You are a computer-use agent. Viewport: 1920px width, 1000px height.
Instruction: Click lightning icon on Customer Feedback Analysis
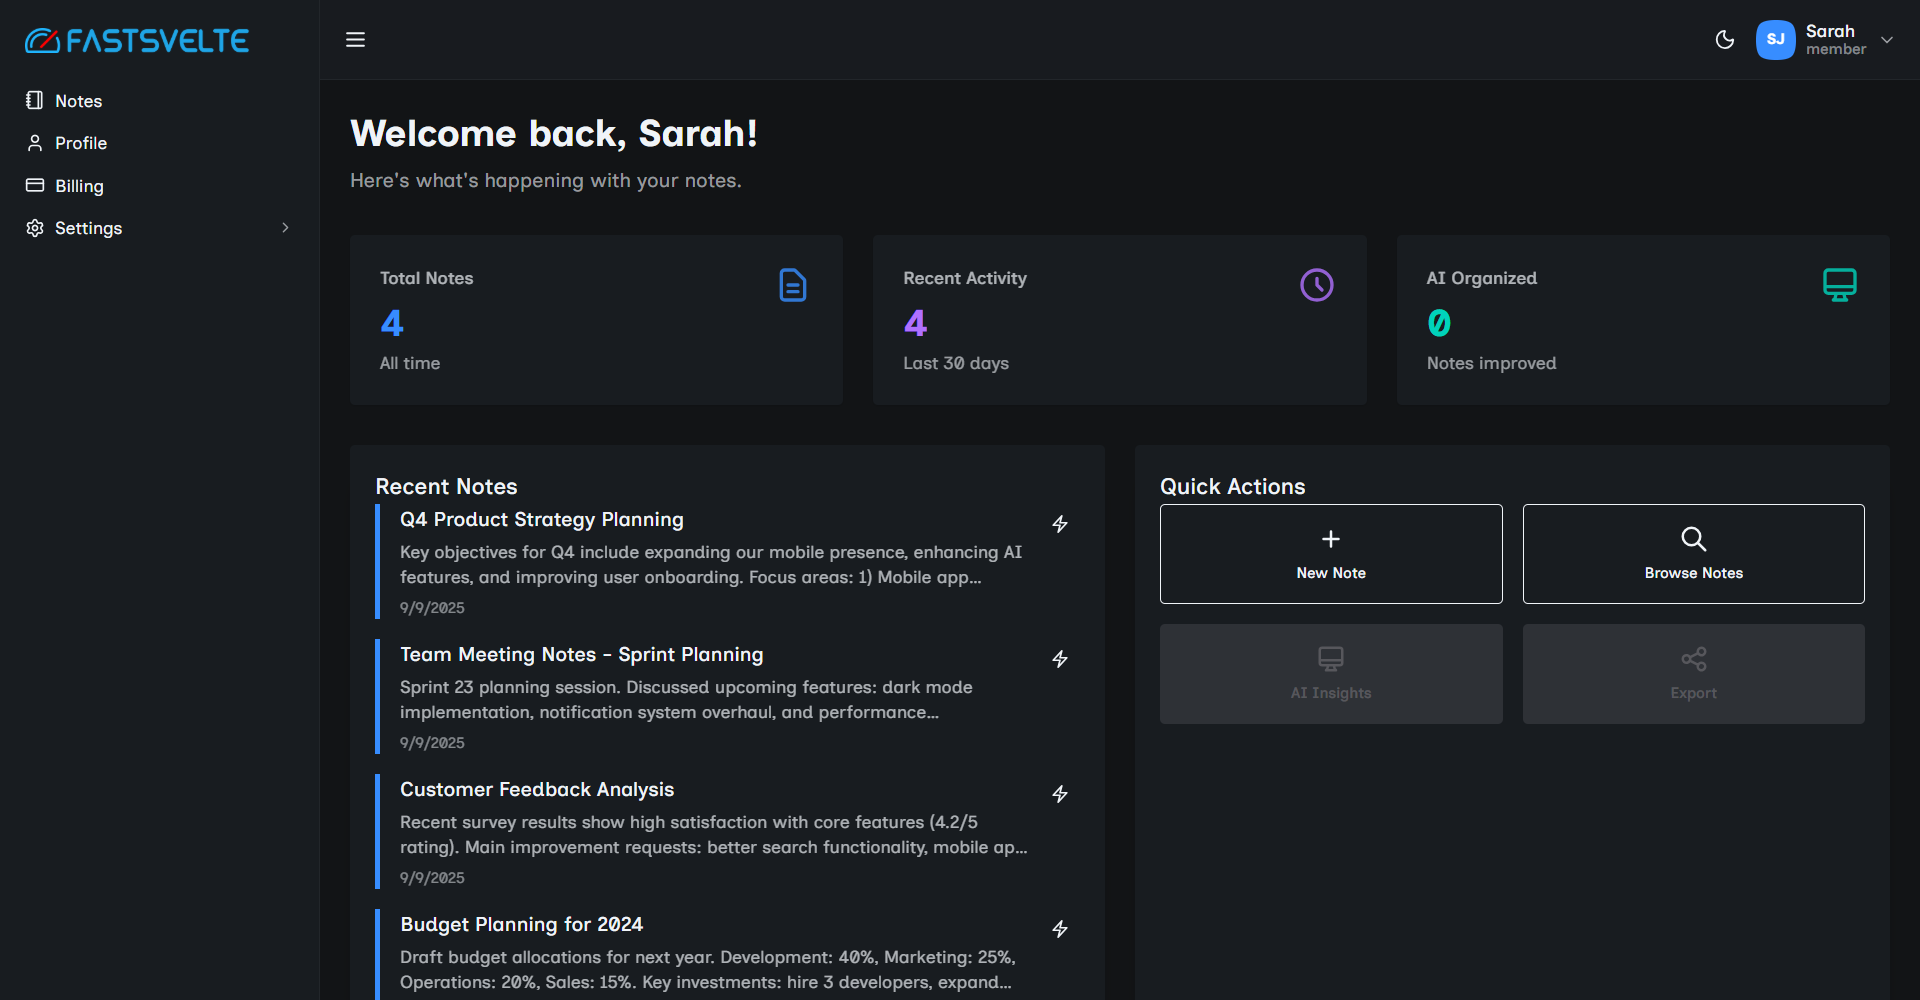click(x=1060, y=794)
